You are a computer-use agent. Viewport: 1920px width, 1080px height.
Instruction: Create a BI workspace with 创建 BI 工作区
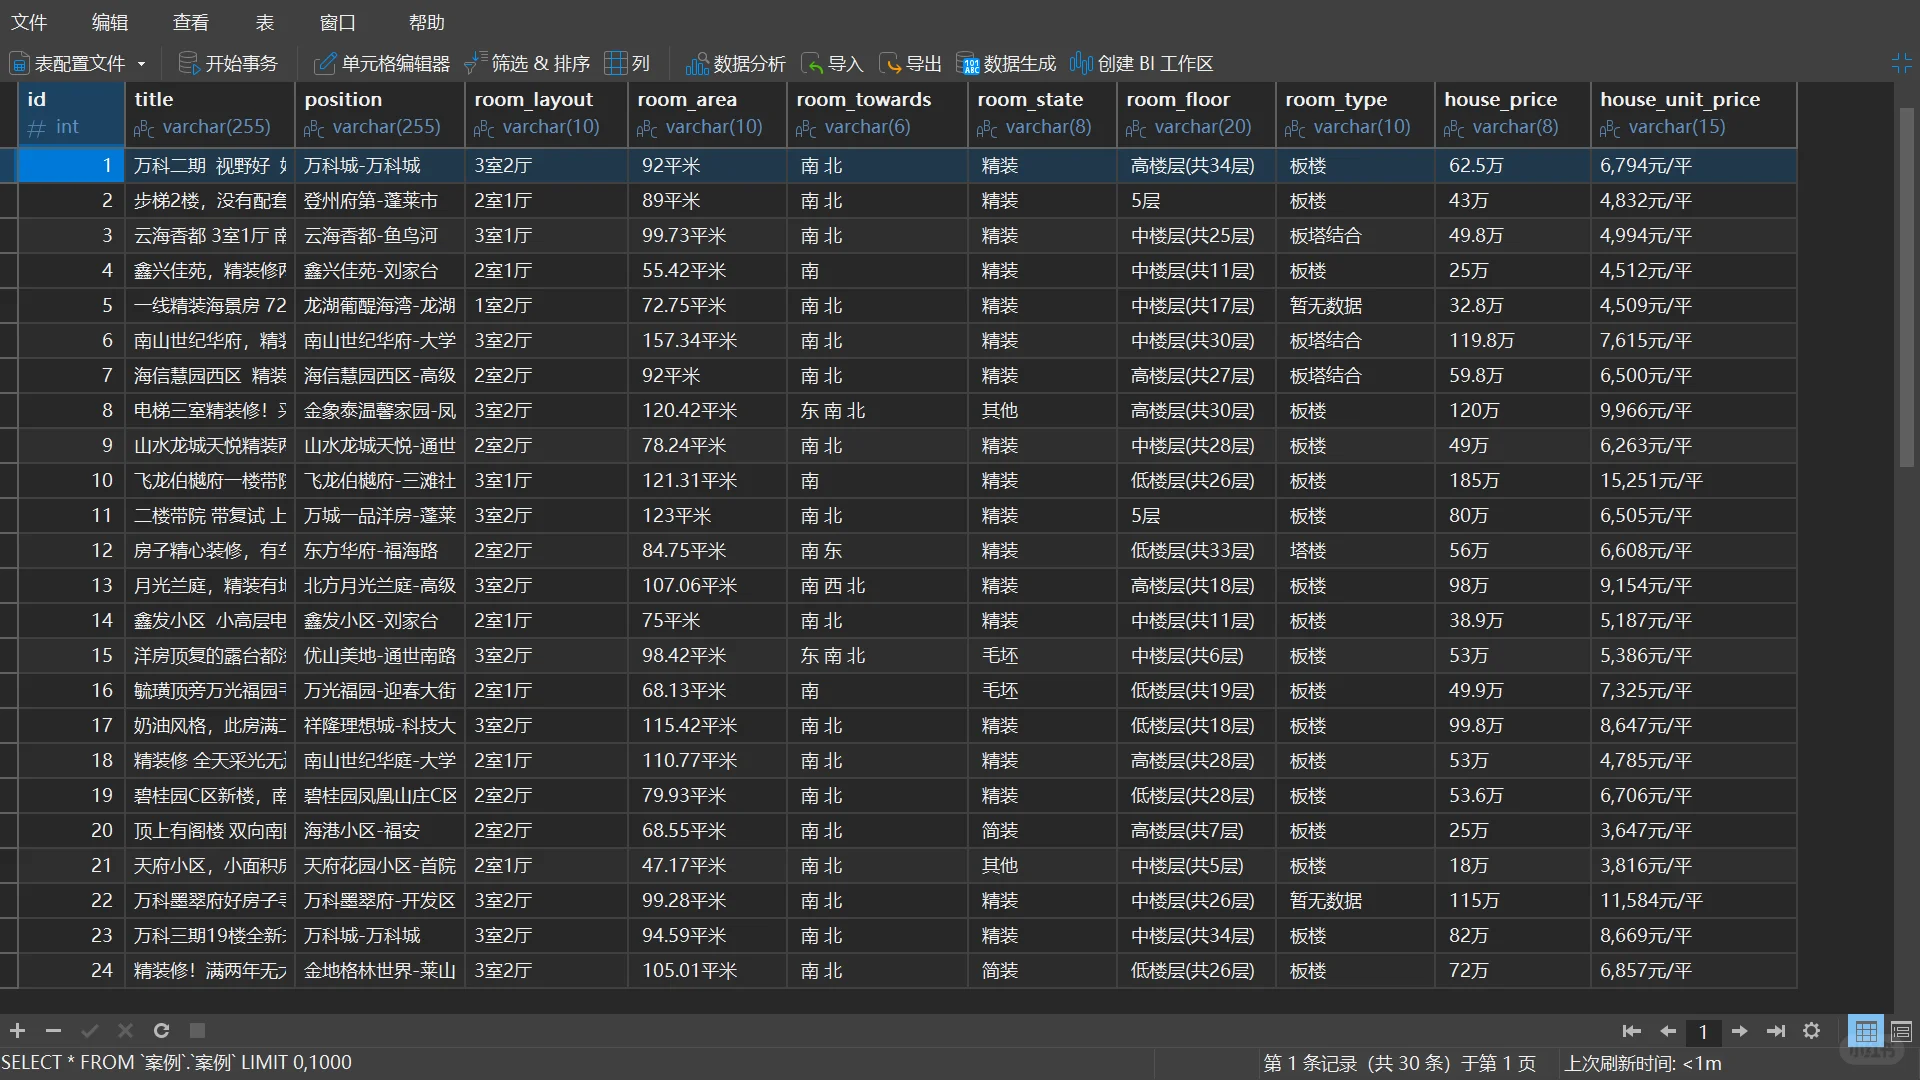coord(1141,62)
